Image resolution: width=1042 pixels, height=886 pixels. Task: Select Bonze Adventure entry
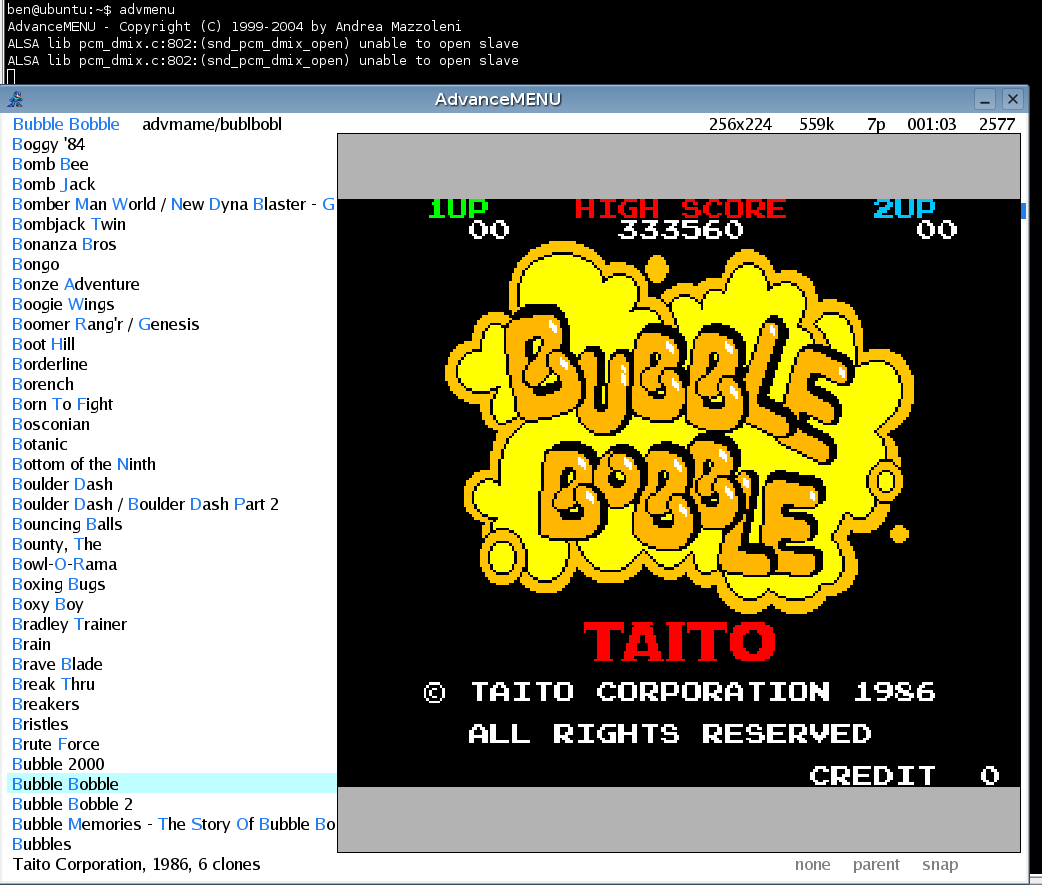tap(76, 284)
